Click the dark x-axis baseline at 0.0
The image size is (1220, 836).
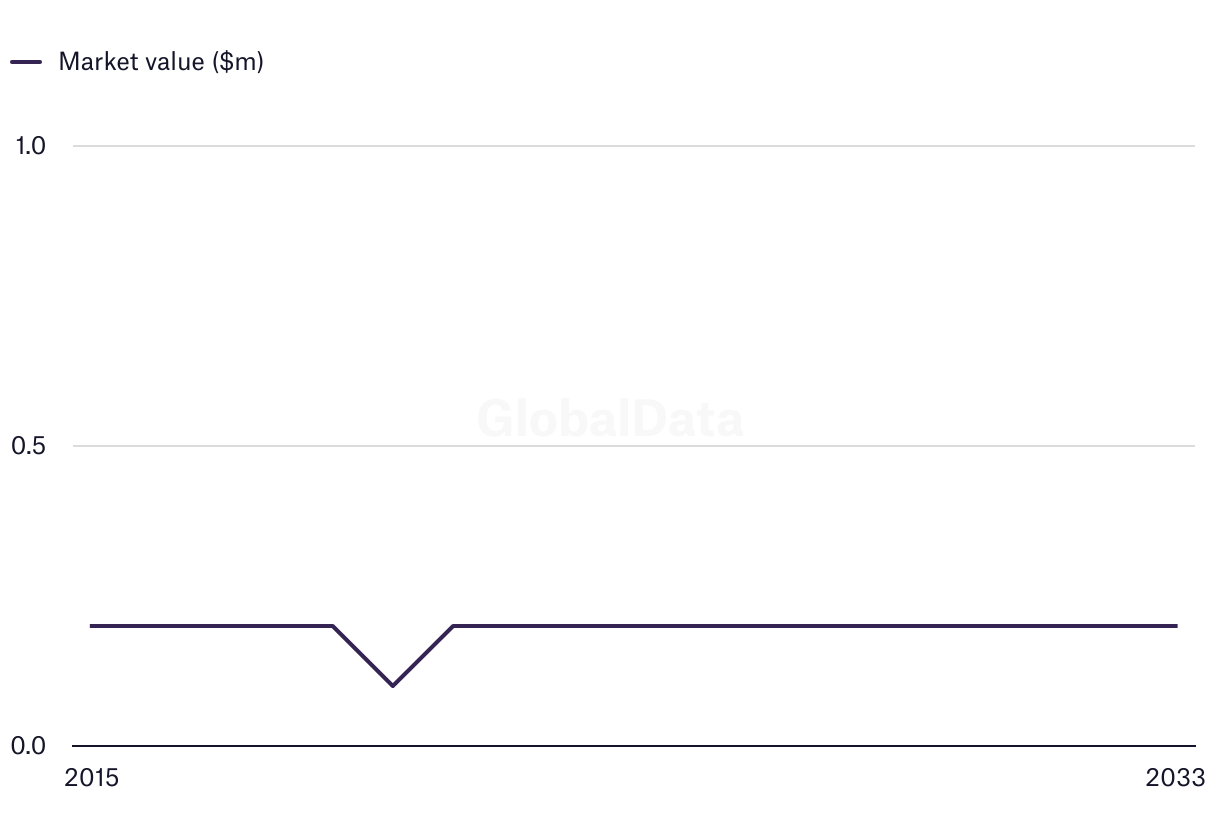tap(630, 746)
